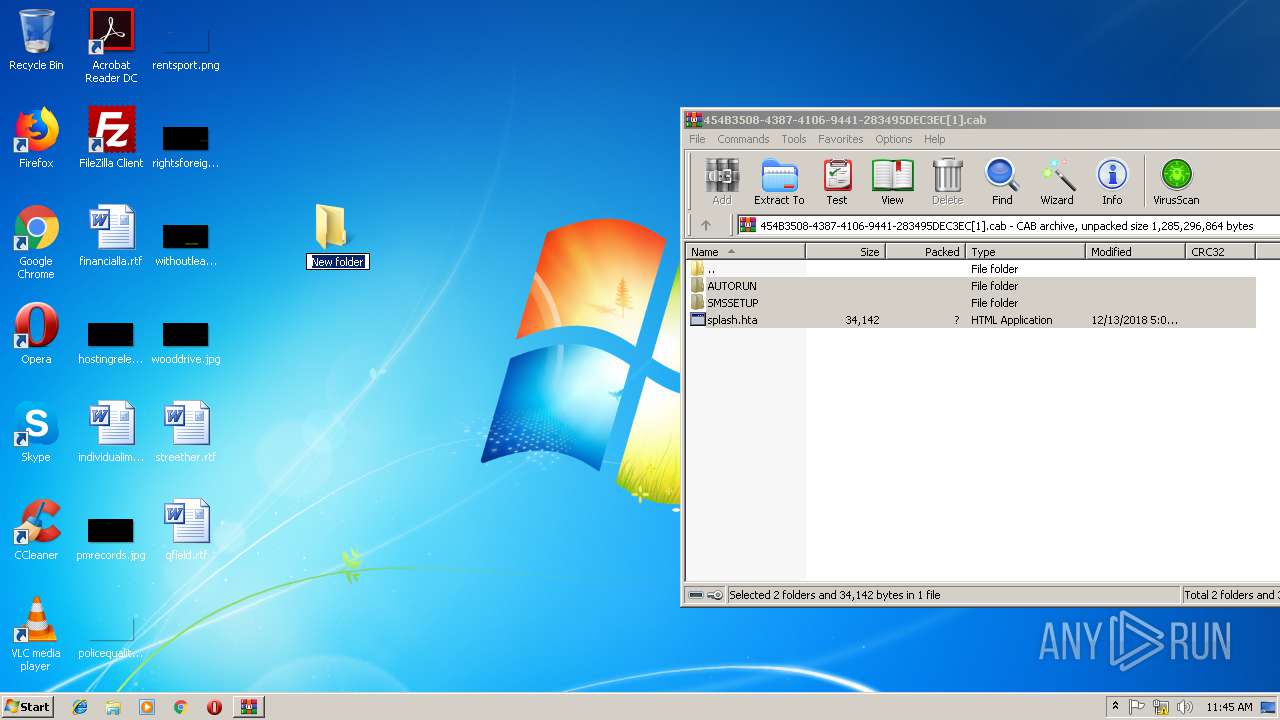Select the splash.hta file
1280x720 pixels.
pyautogui.click(x=970, y=320)
